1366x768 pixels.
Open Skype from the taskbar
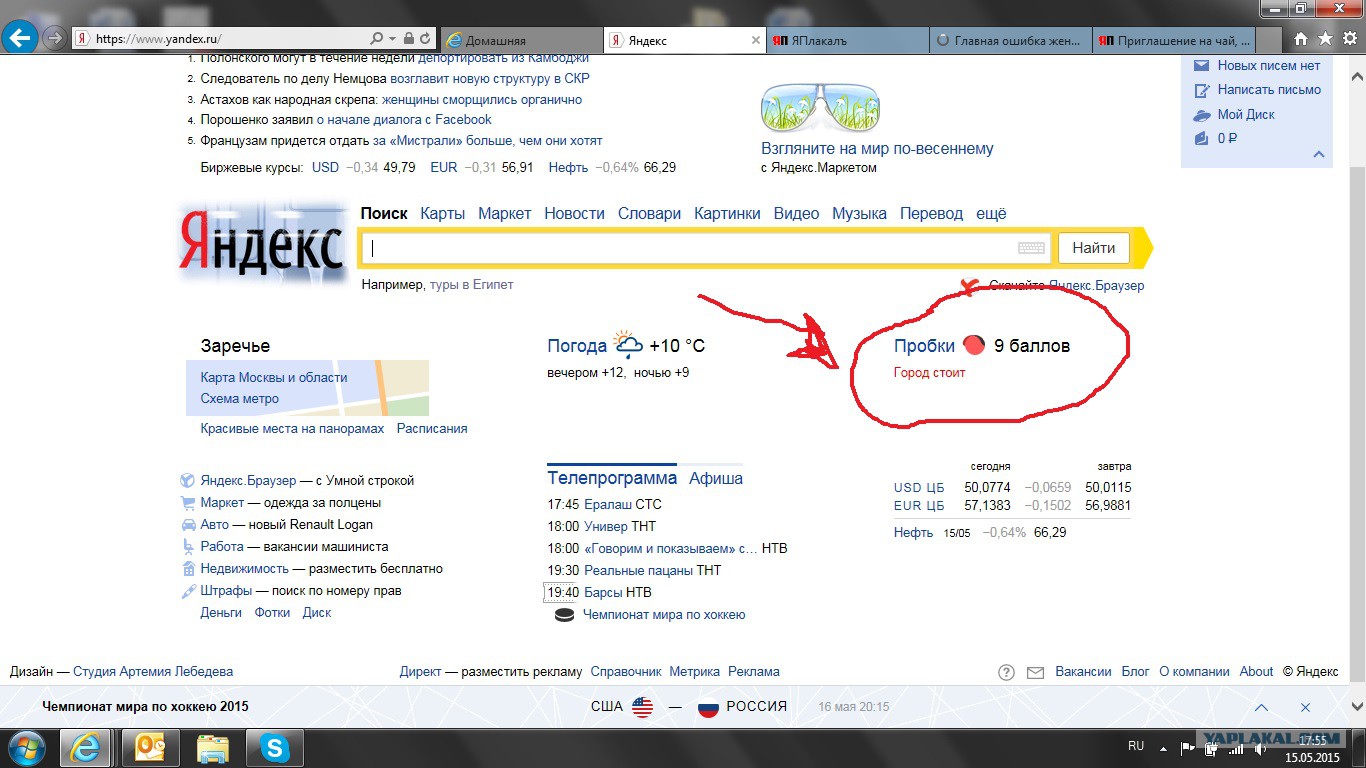click(274, 747)
